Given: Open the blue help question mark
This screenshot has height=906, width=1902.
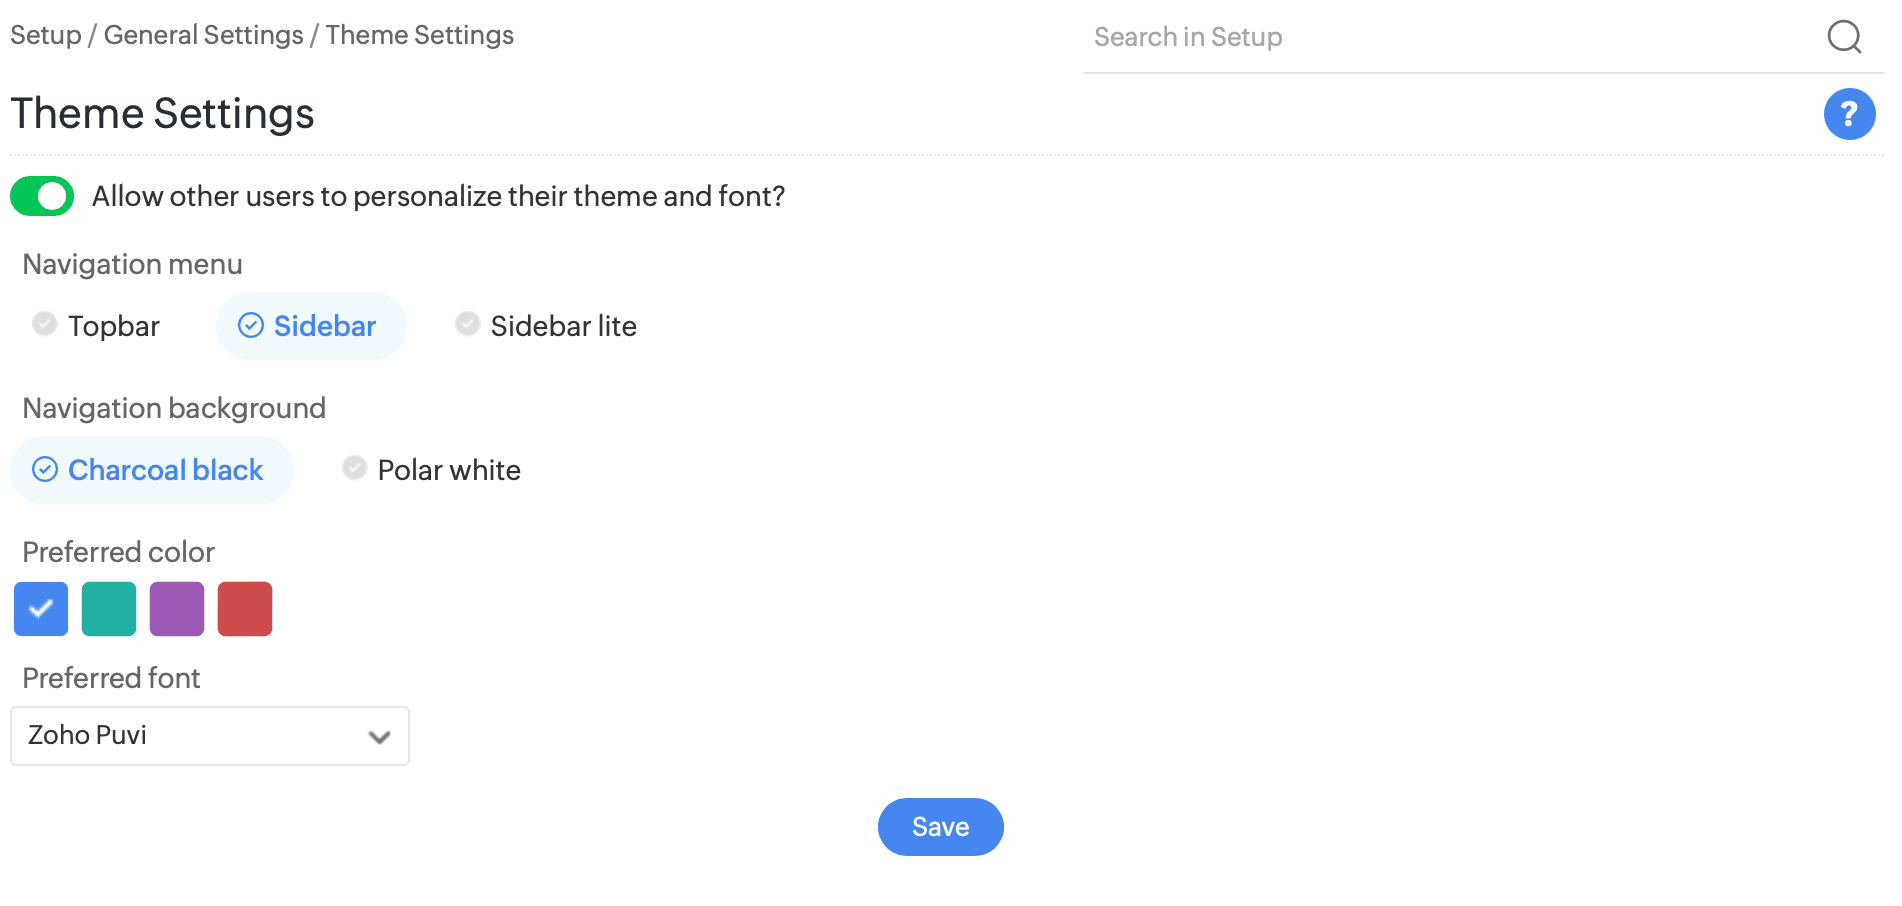Looking at the screenshot, I should 1849,114.
